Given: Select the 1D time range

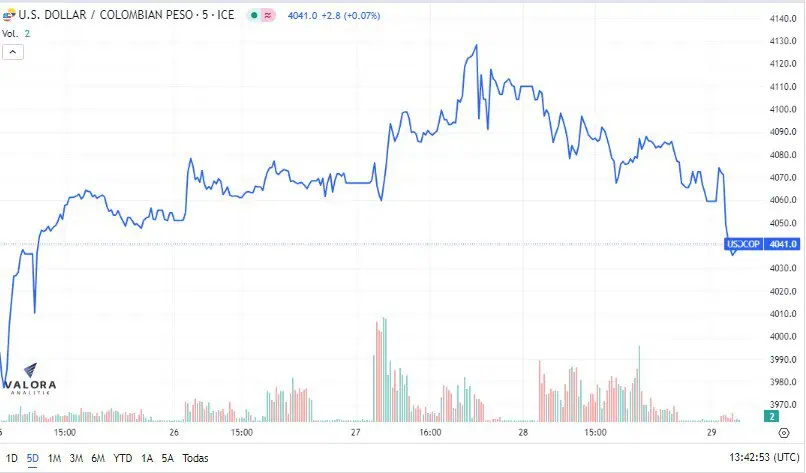Looking at the screenshot, I should click(11, 458).
